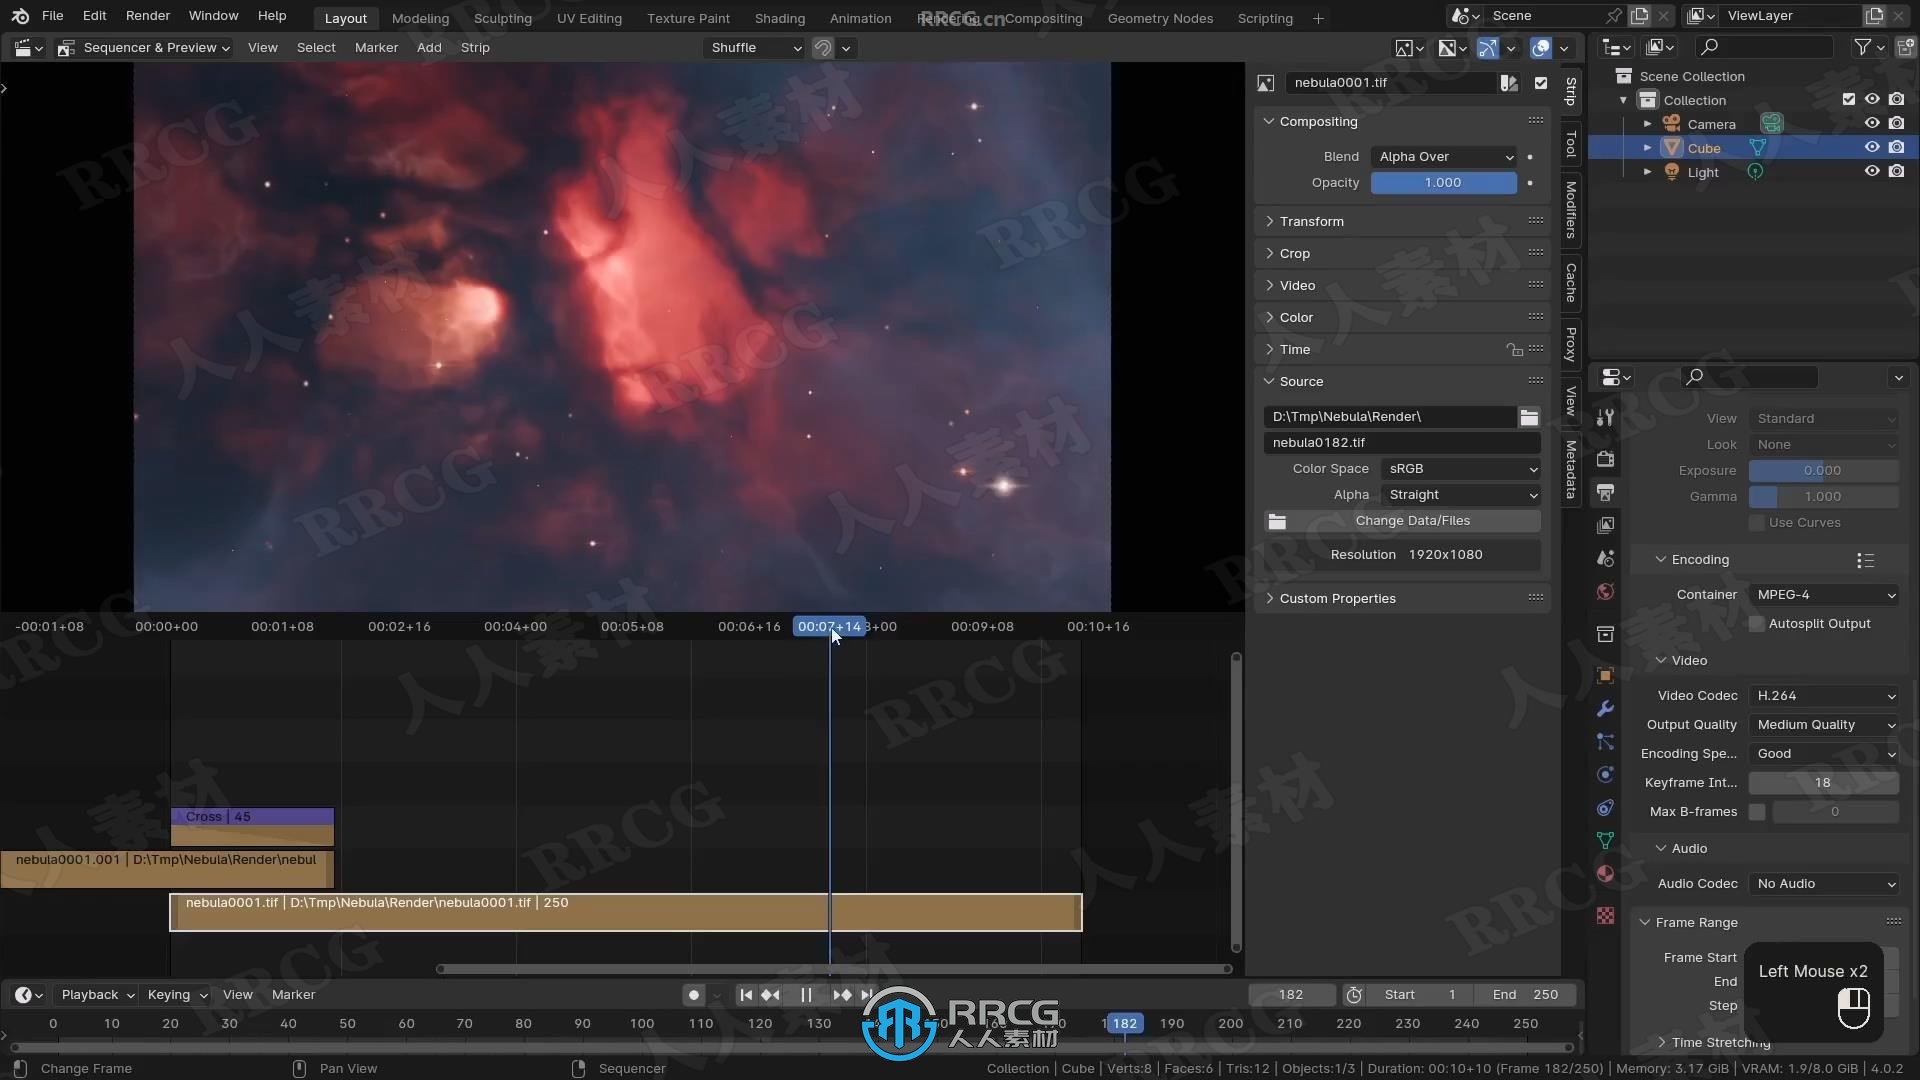Toggle visibility of Cube object in outliner
Image resolution: width=1920 pixels, height=1080 pixels.
pos(1871,146)
